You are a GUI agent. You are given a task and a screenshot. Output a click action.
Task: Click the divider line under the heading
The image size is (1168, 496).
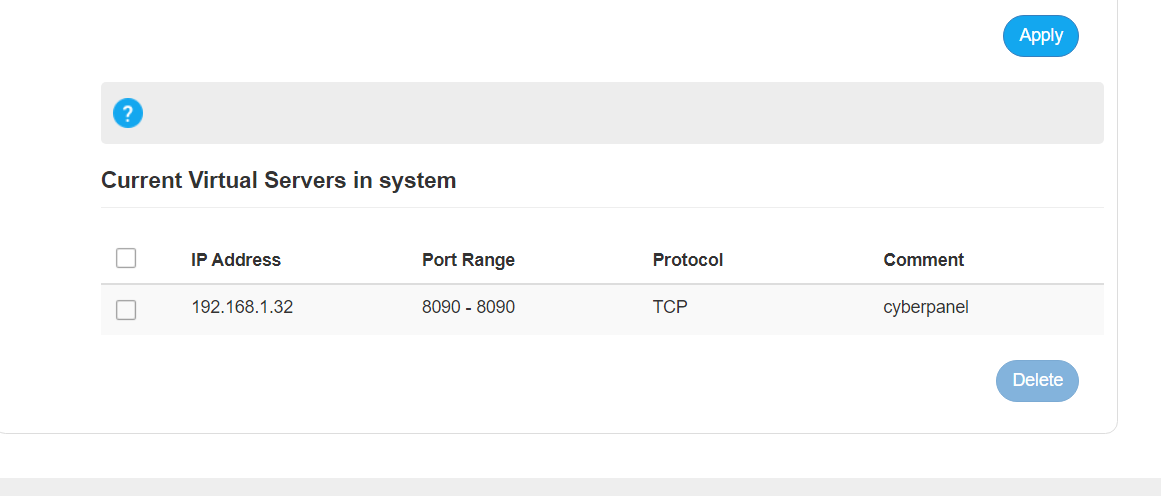click(x=602, y=207)
